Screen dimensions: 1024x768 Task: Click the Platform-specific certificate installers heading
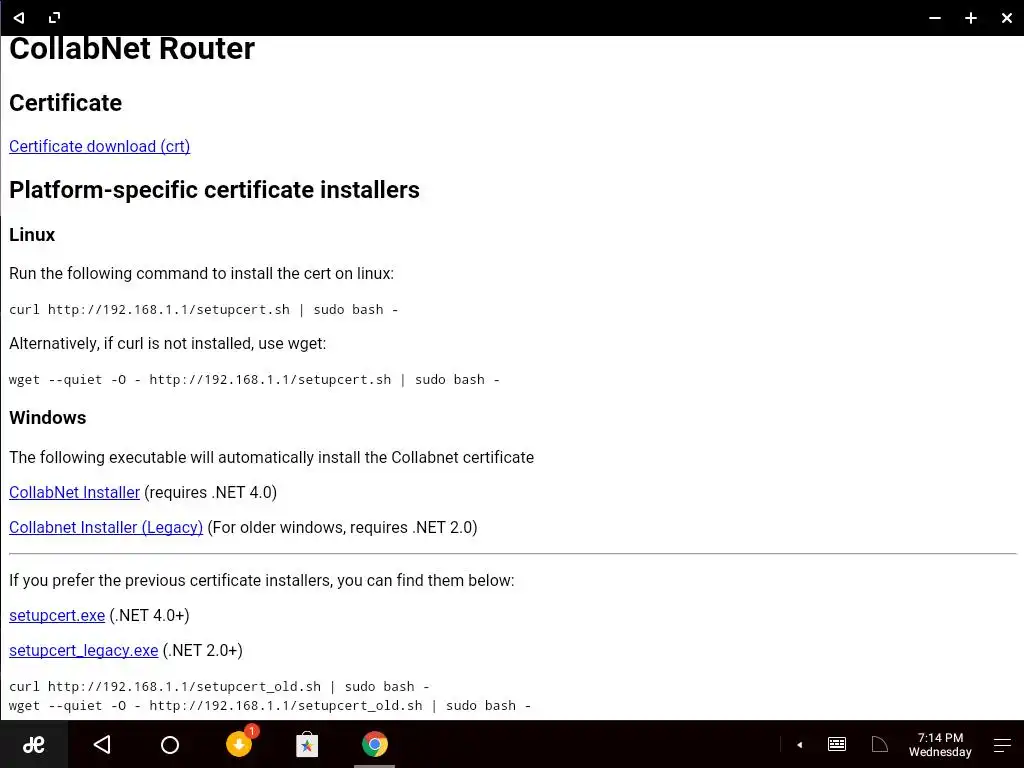tap(214, 190)
